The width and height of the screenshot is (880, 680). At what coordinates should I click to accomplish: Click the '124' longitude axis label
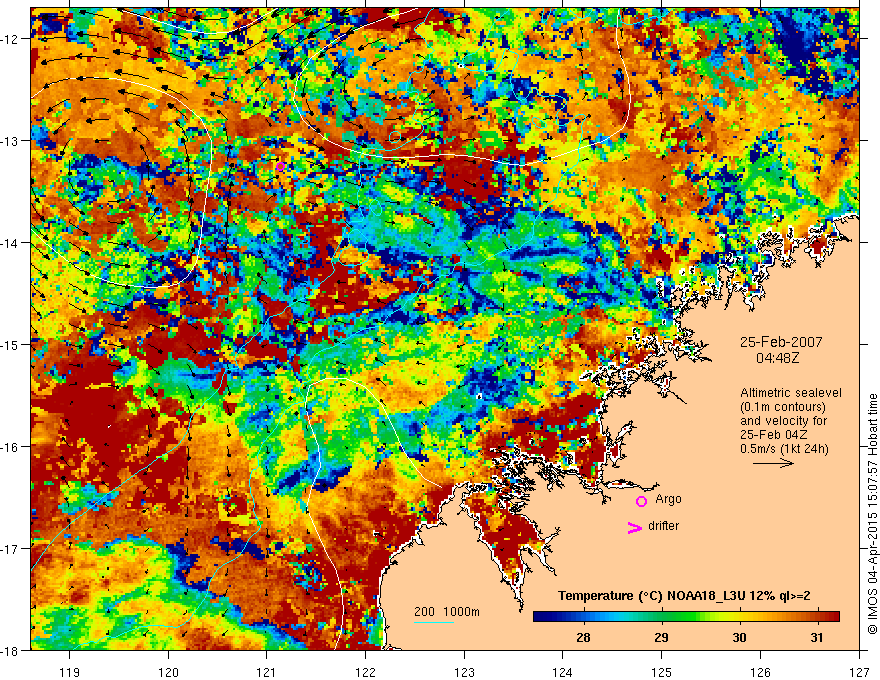tap(563, 672)
